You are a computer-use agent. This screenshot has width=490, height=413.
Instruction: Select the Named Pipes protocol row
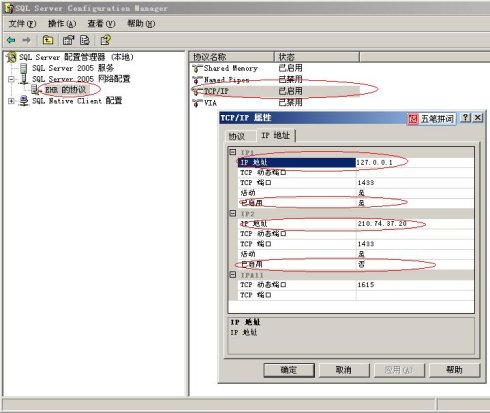tap(276, 80)
